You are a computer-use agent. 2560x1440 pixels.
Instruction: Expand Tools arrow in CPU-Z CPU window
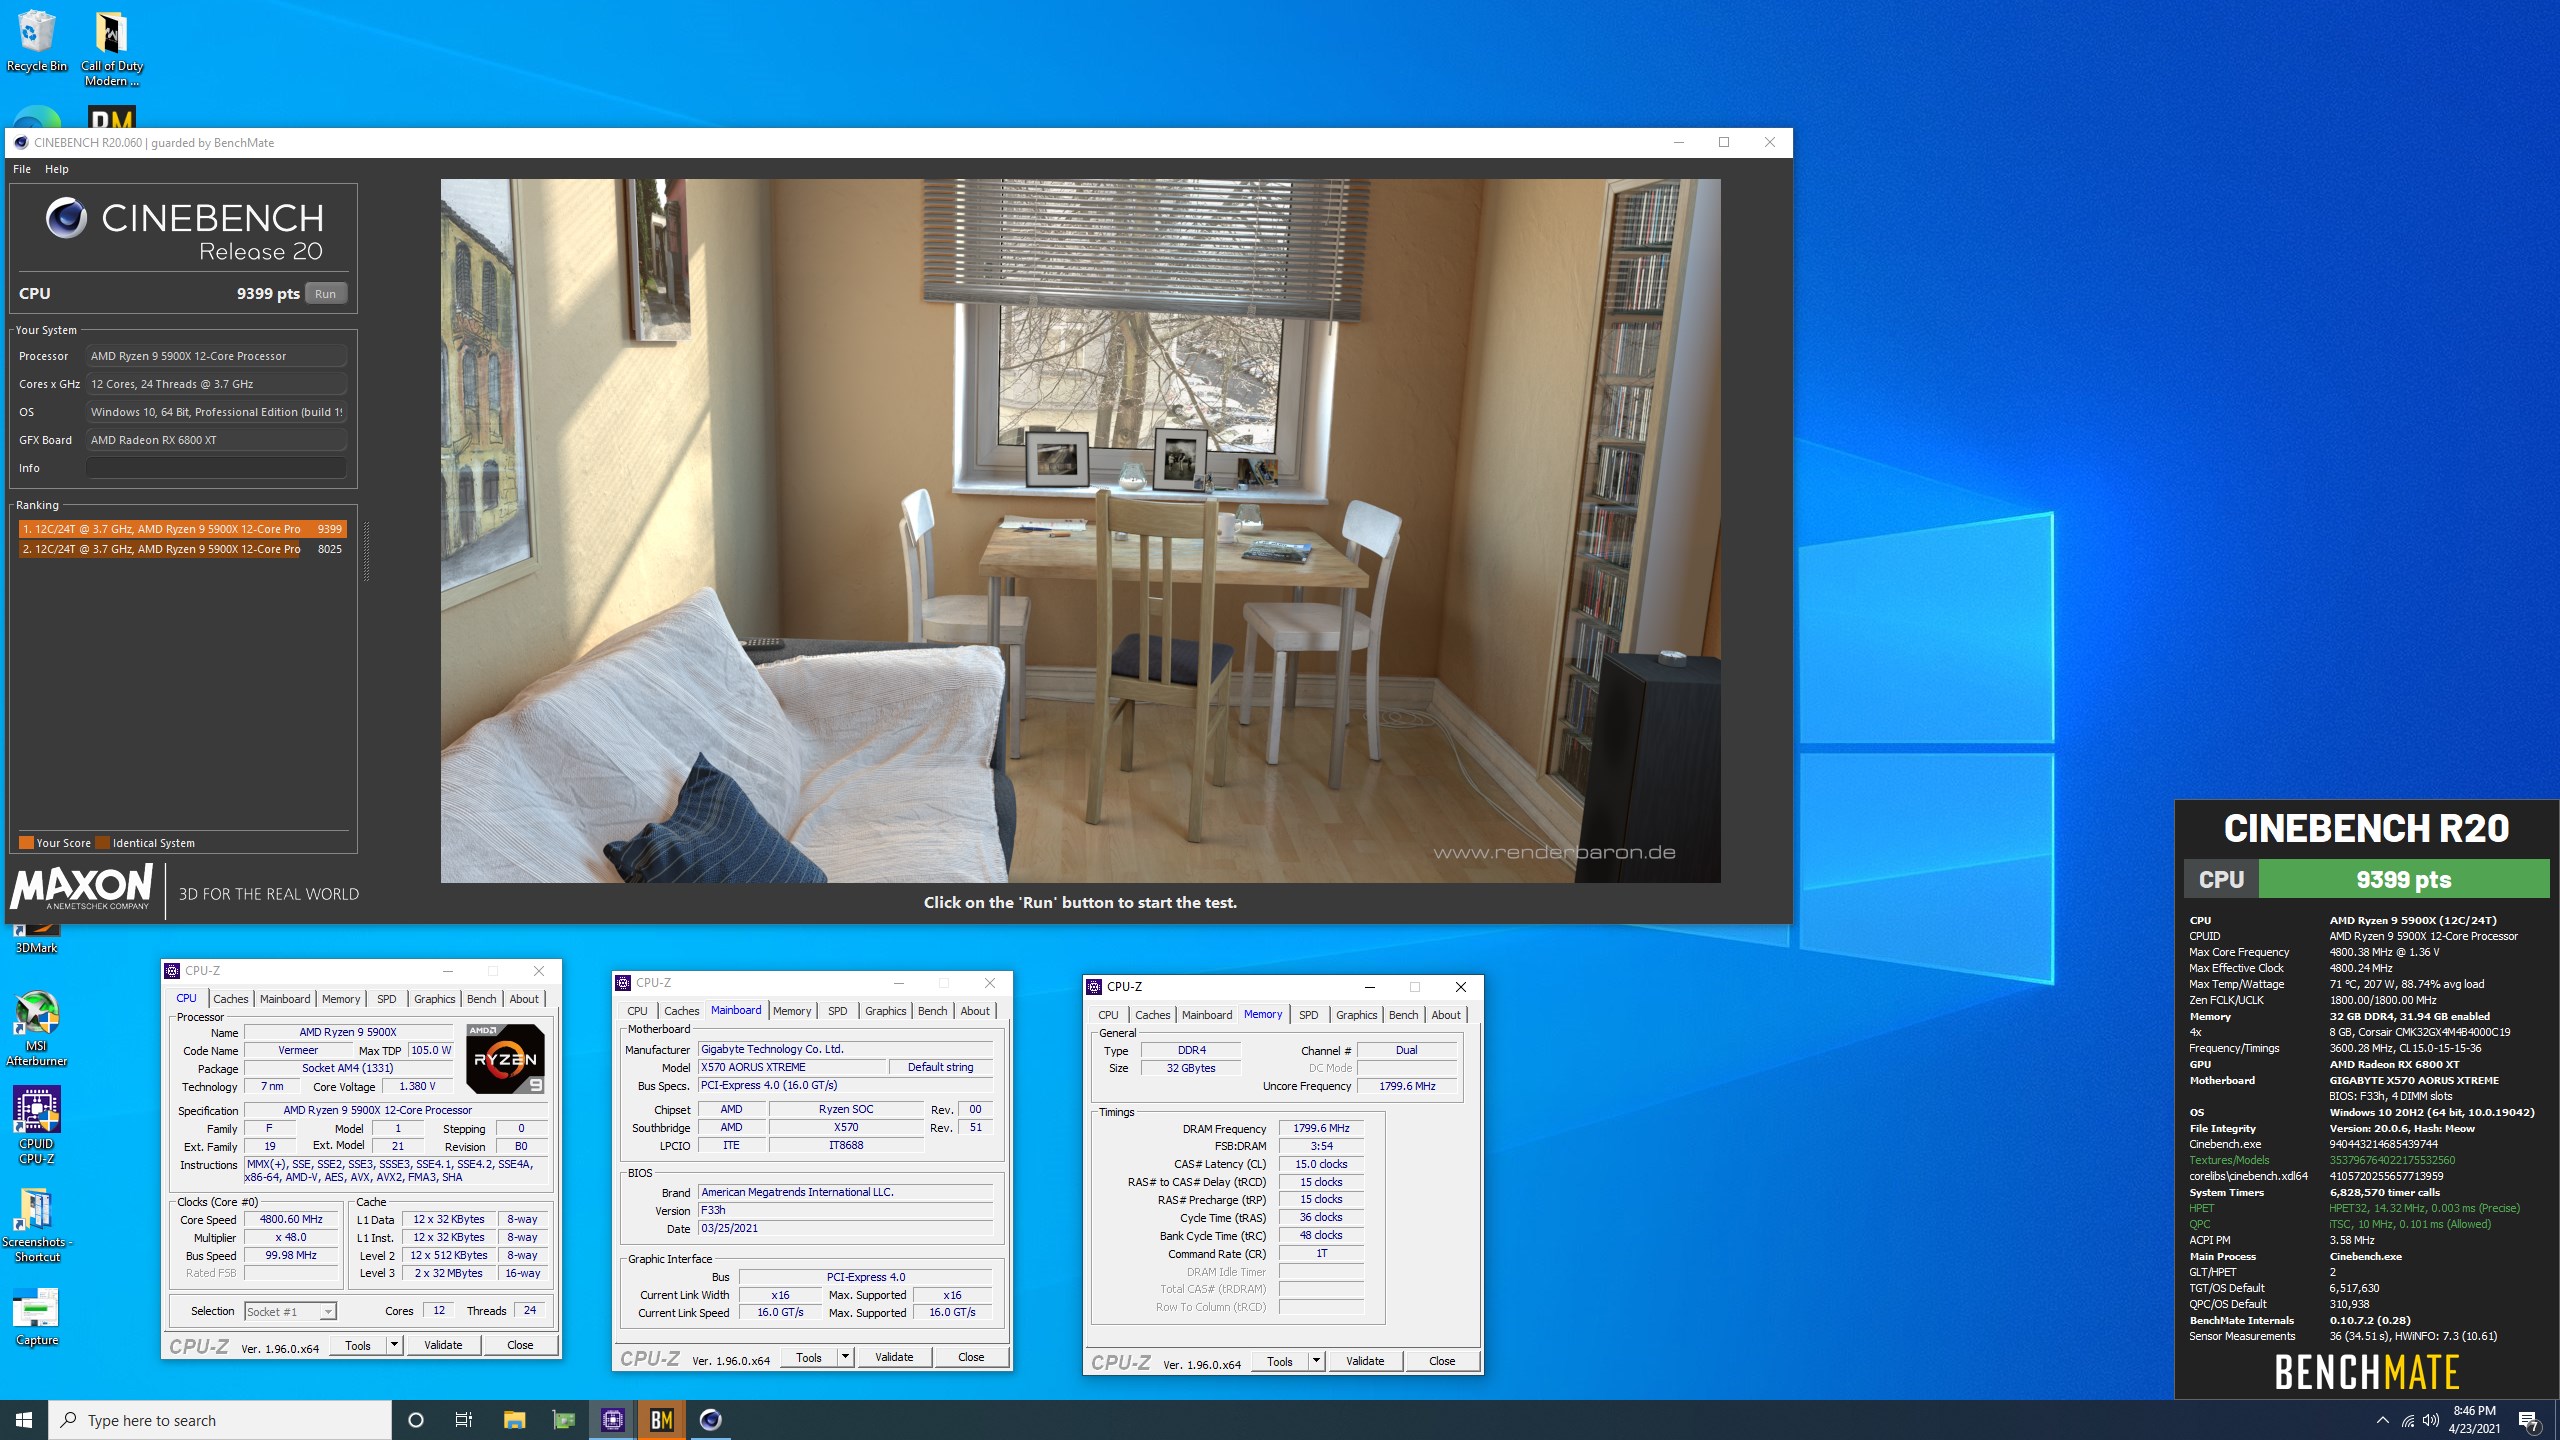point(394,1345)
